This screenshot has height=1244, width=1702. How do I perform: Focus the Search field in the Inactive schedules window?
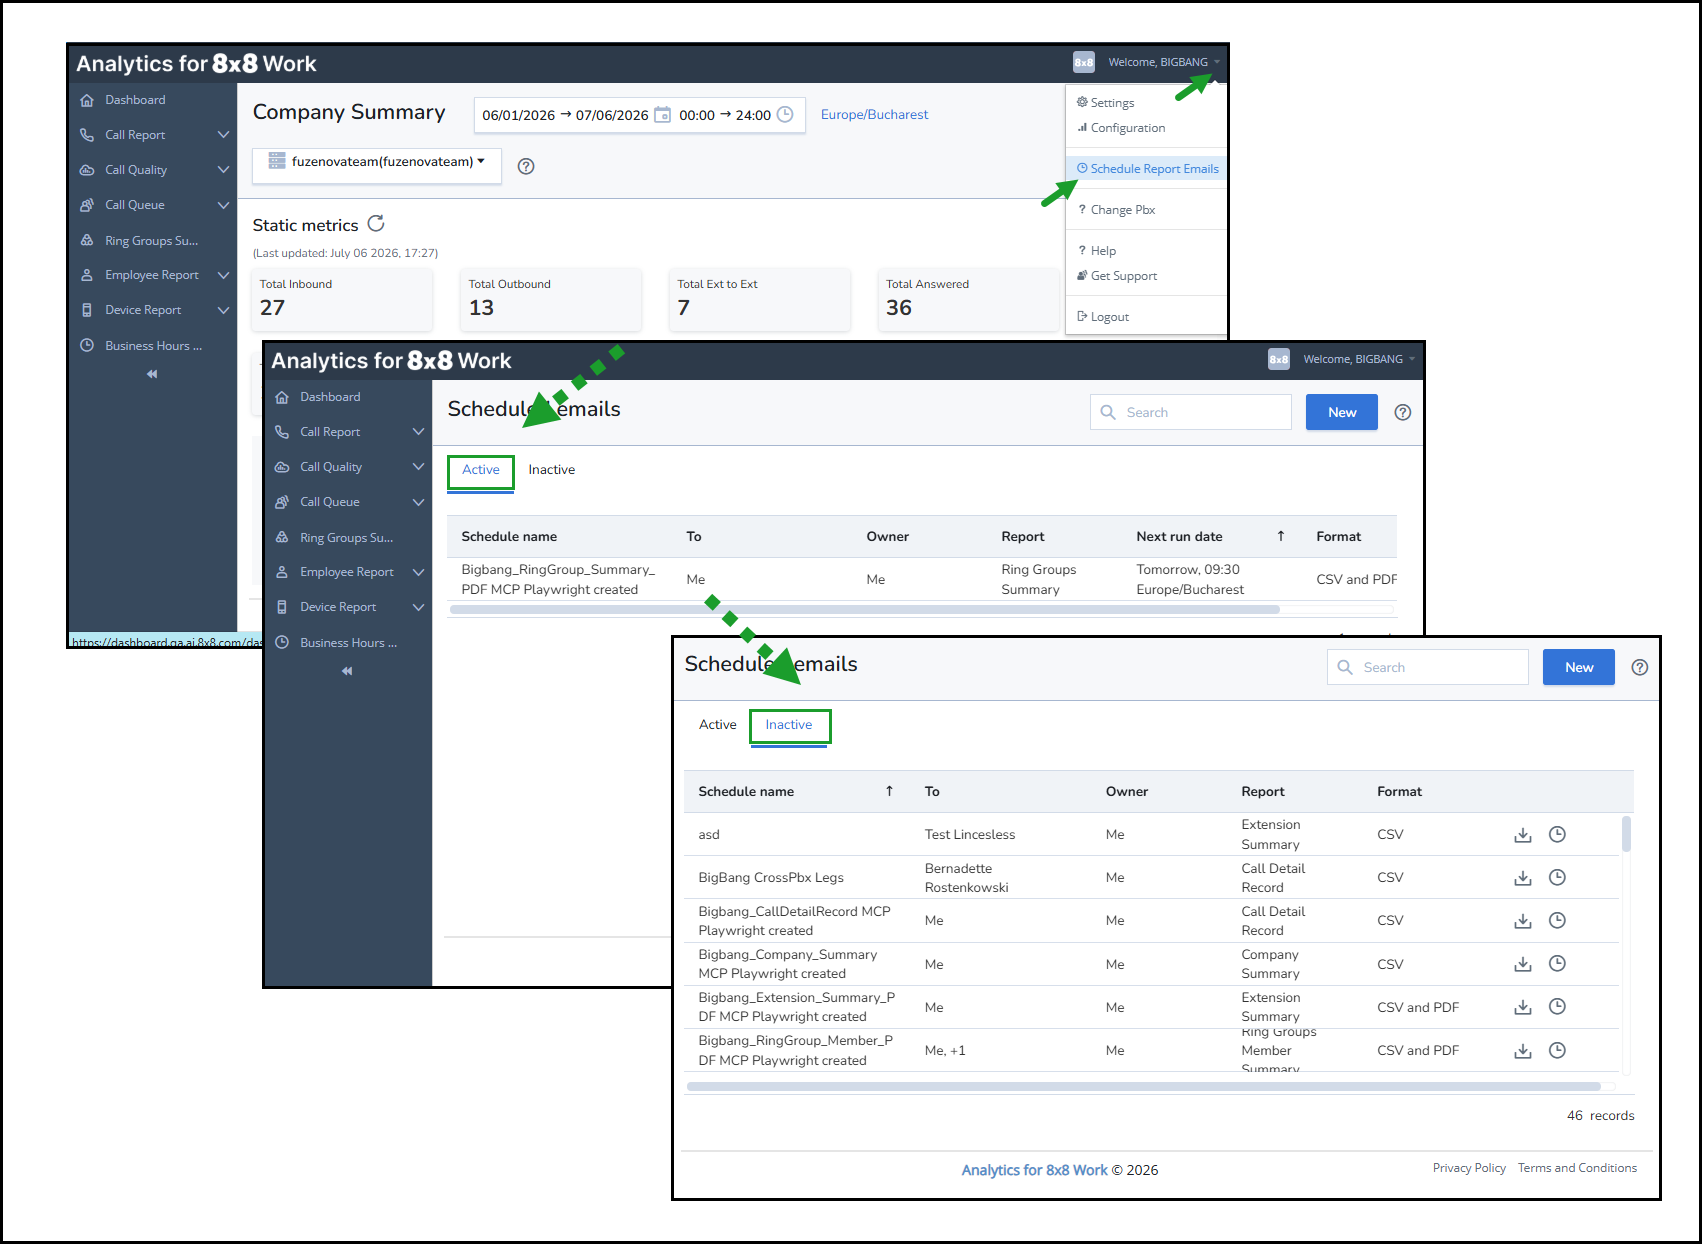pyautogui.click(x=1428, y=667)
